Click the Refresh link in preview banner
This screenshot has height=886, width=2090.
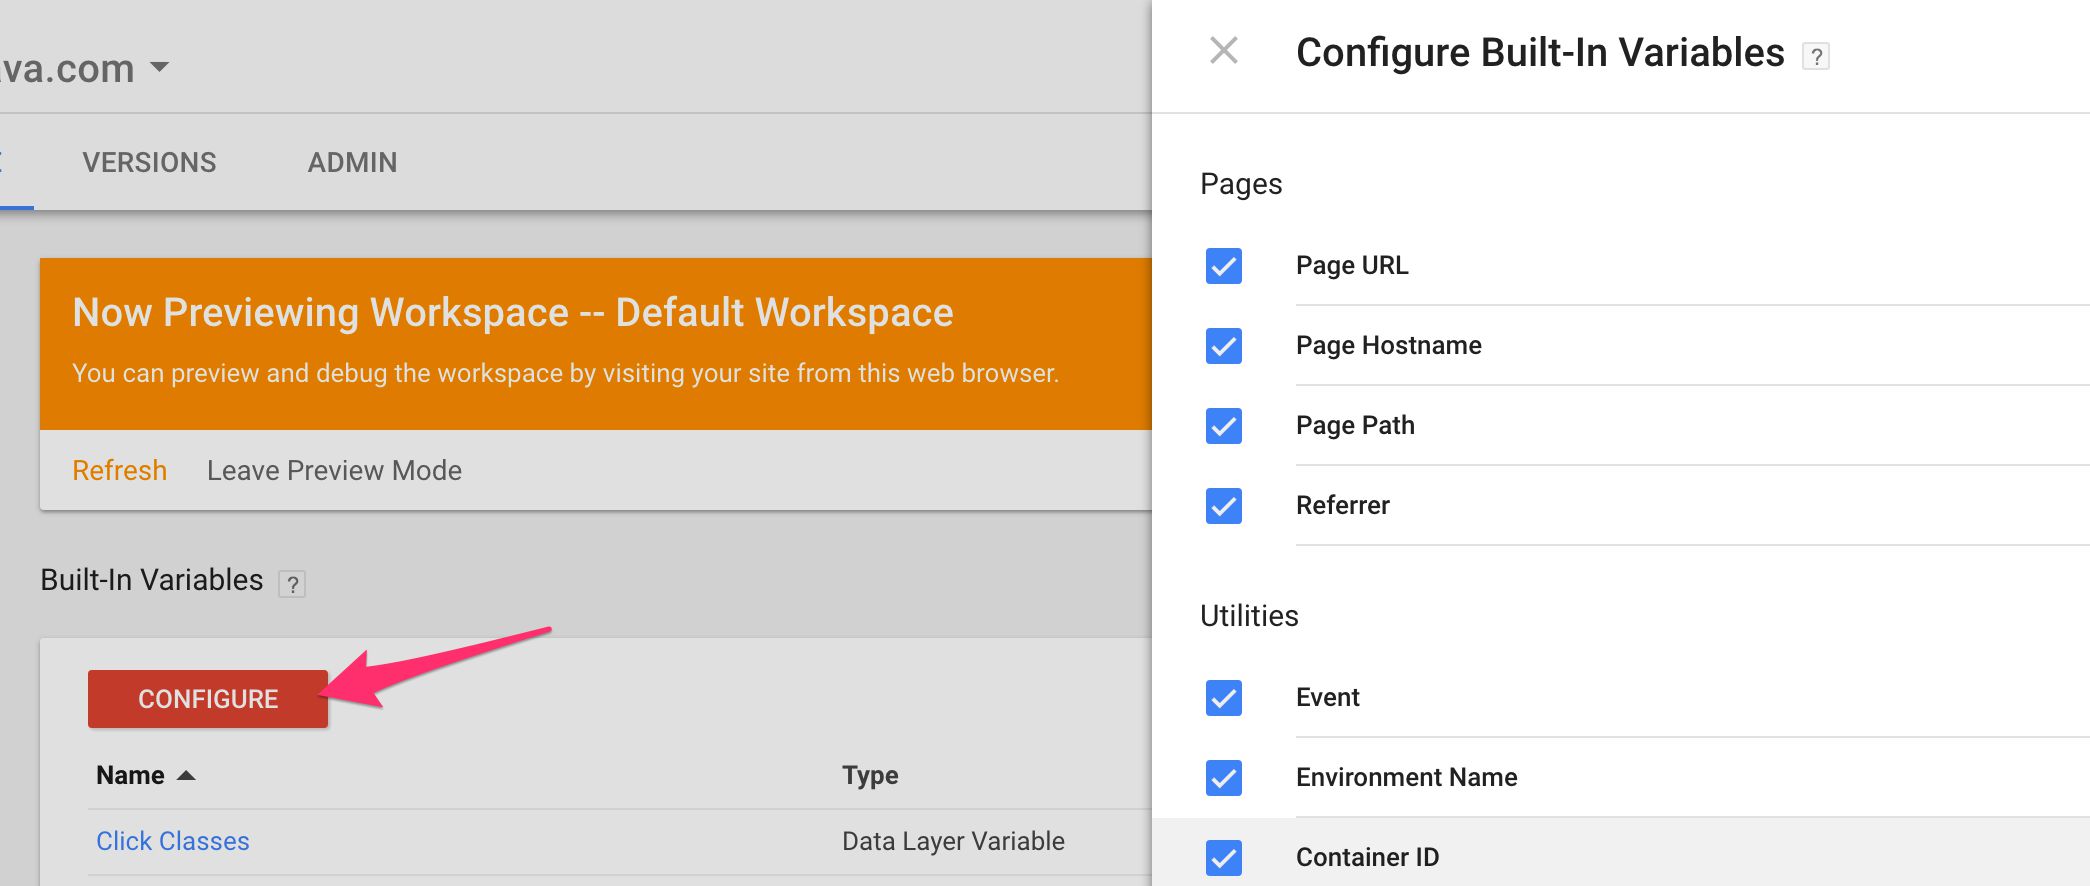point(119,470)
